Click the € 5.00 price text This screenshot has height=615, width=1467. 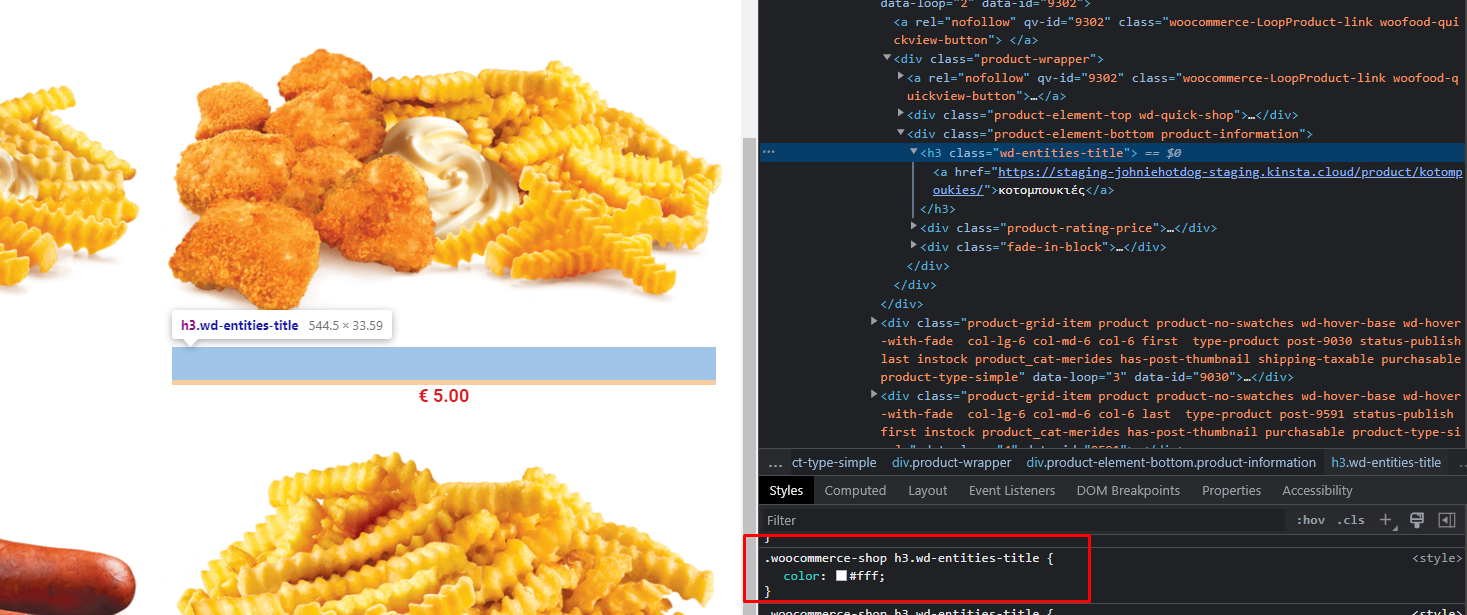click(444, 396)
